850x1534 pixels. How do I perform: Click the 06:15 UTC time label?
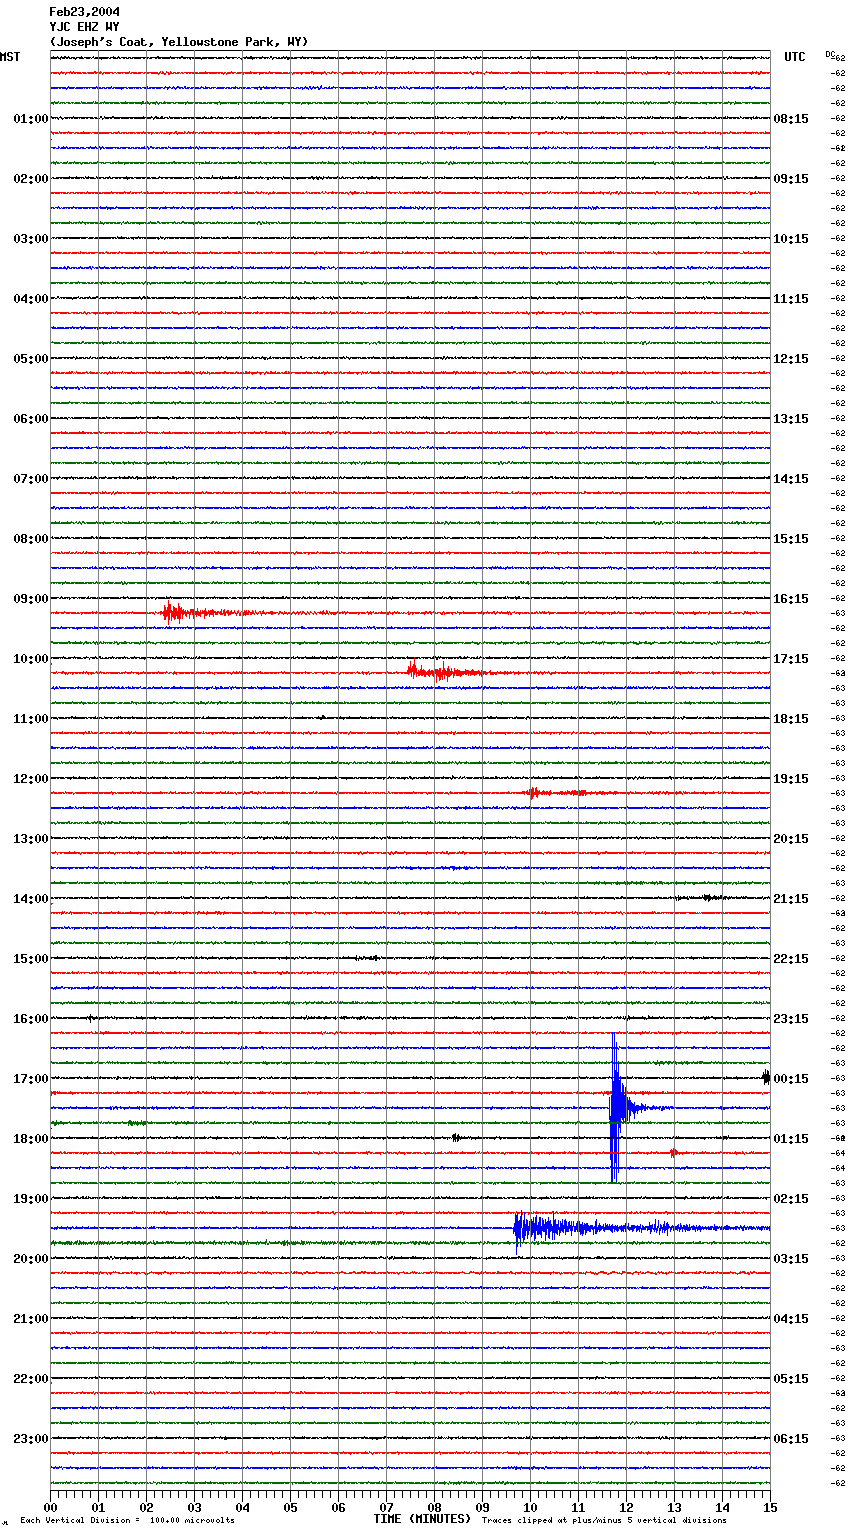coord(791,1439)
